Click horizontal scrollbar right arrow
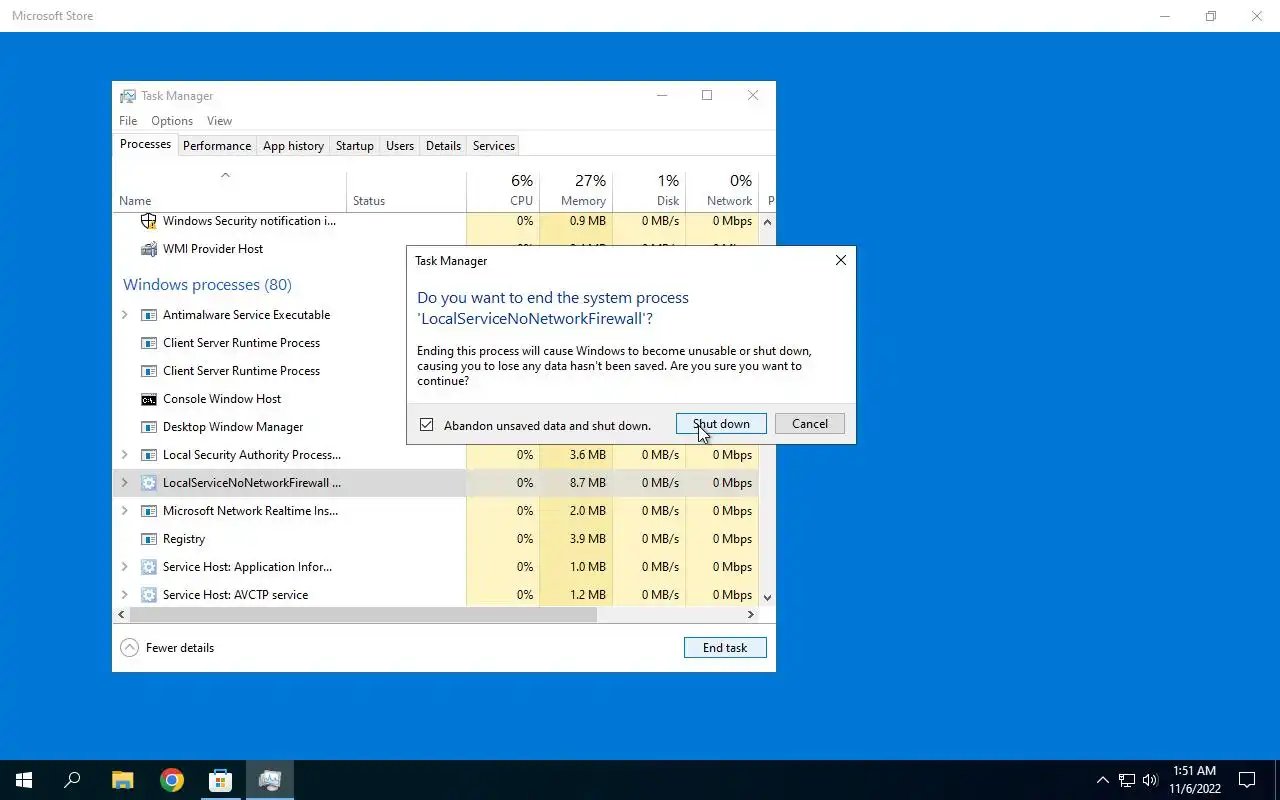 click(751, 615)
